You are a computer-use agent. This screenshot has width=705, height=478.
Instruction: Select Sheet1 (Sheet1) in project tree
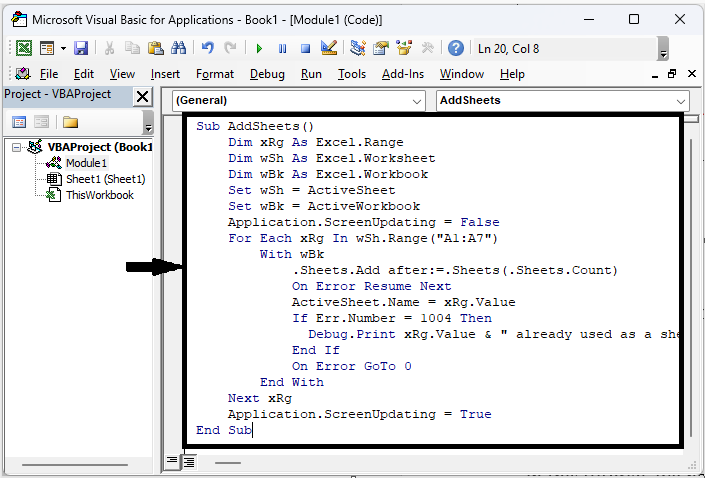coord(106,179)
